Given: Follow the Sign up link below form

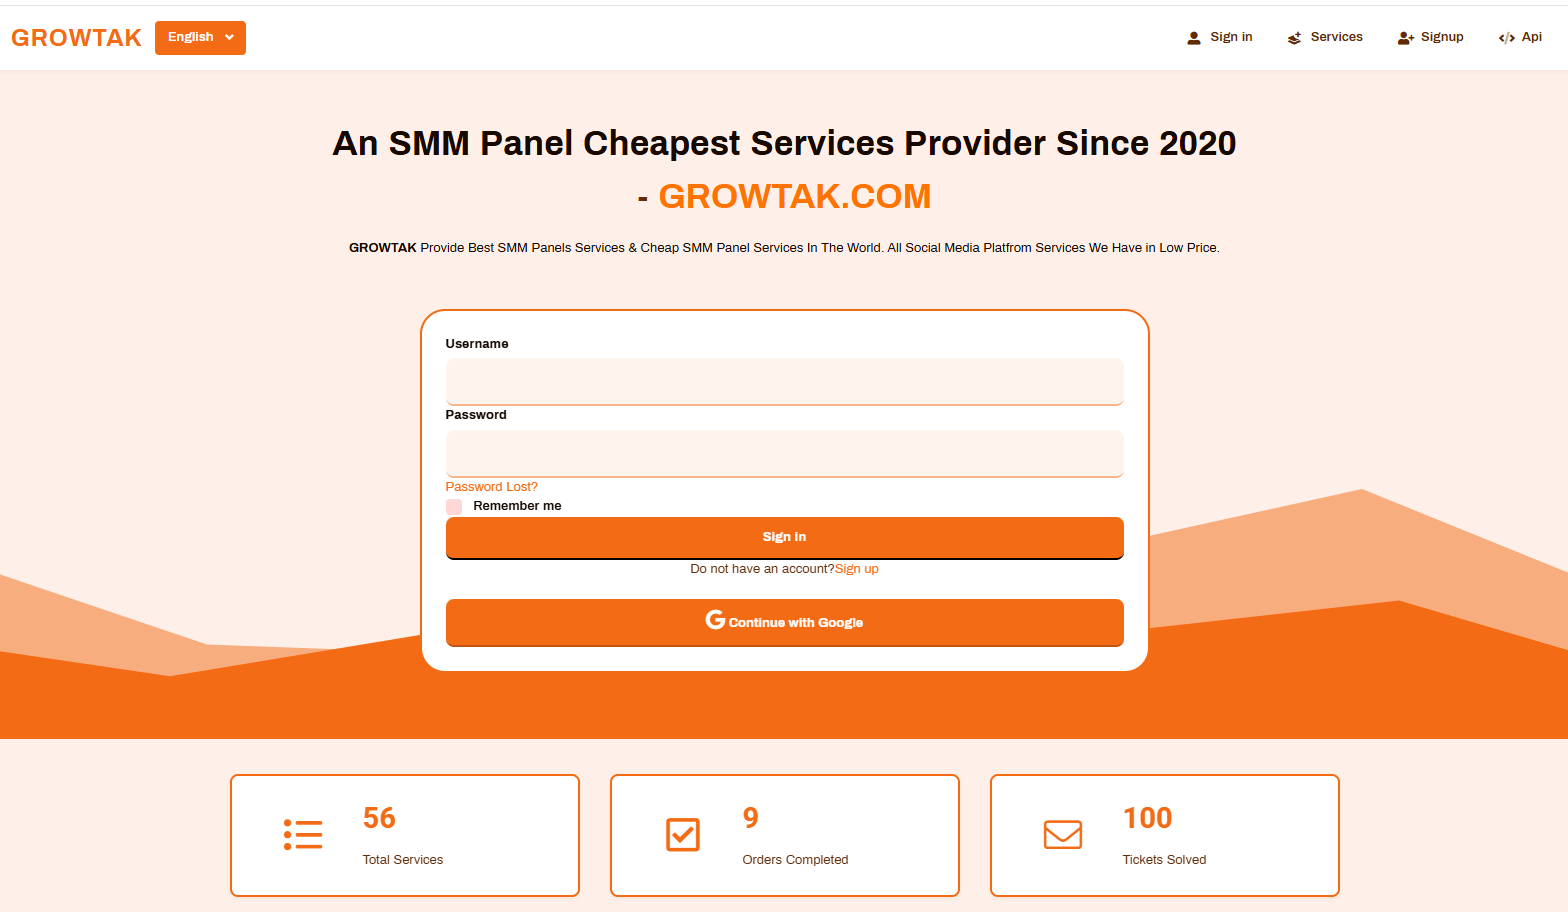Looking at the screenshot, I should pyautogui.click(x=857, y=569).
